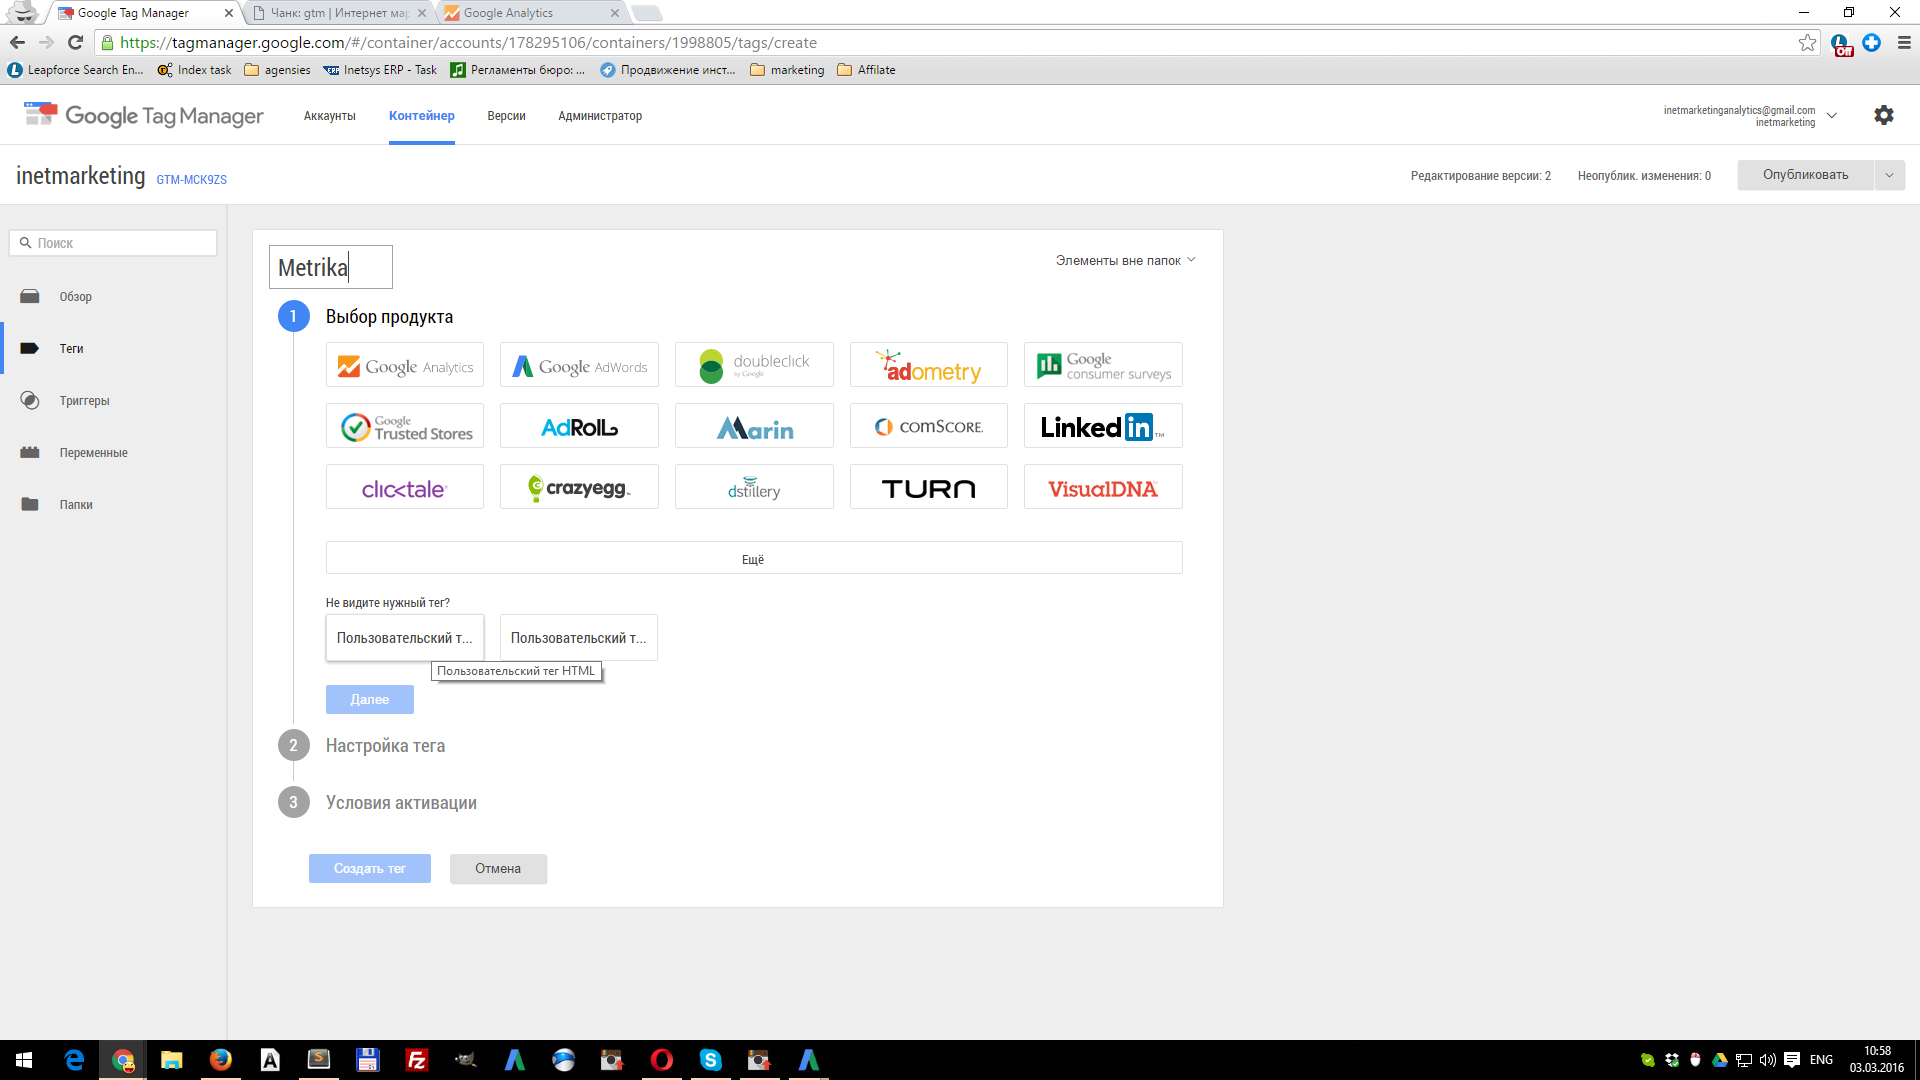Select the ClickTale product tile
The width and height of the screenshot is (1920, 1080).
click(405, 487)
